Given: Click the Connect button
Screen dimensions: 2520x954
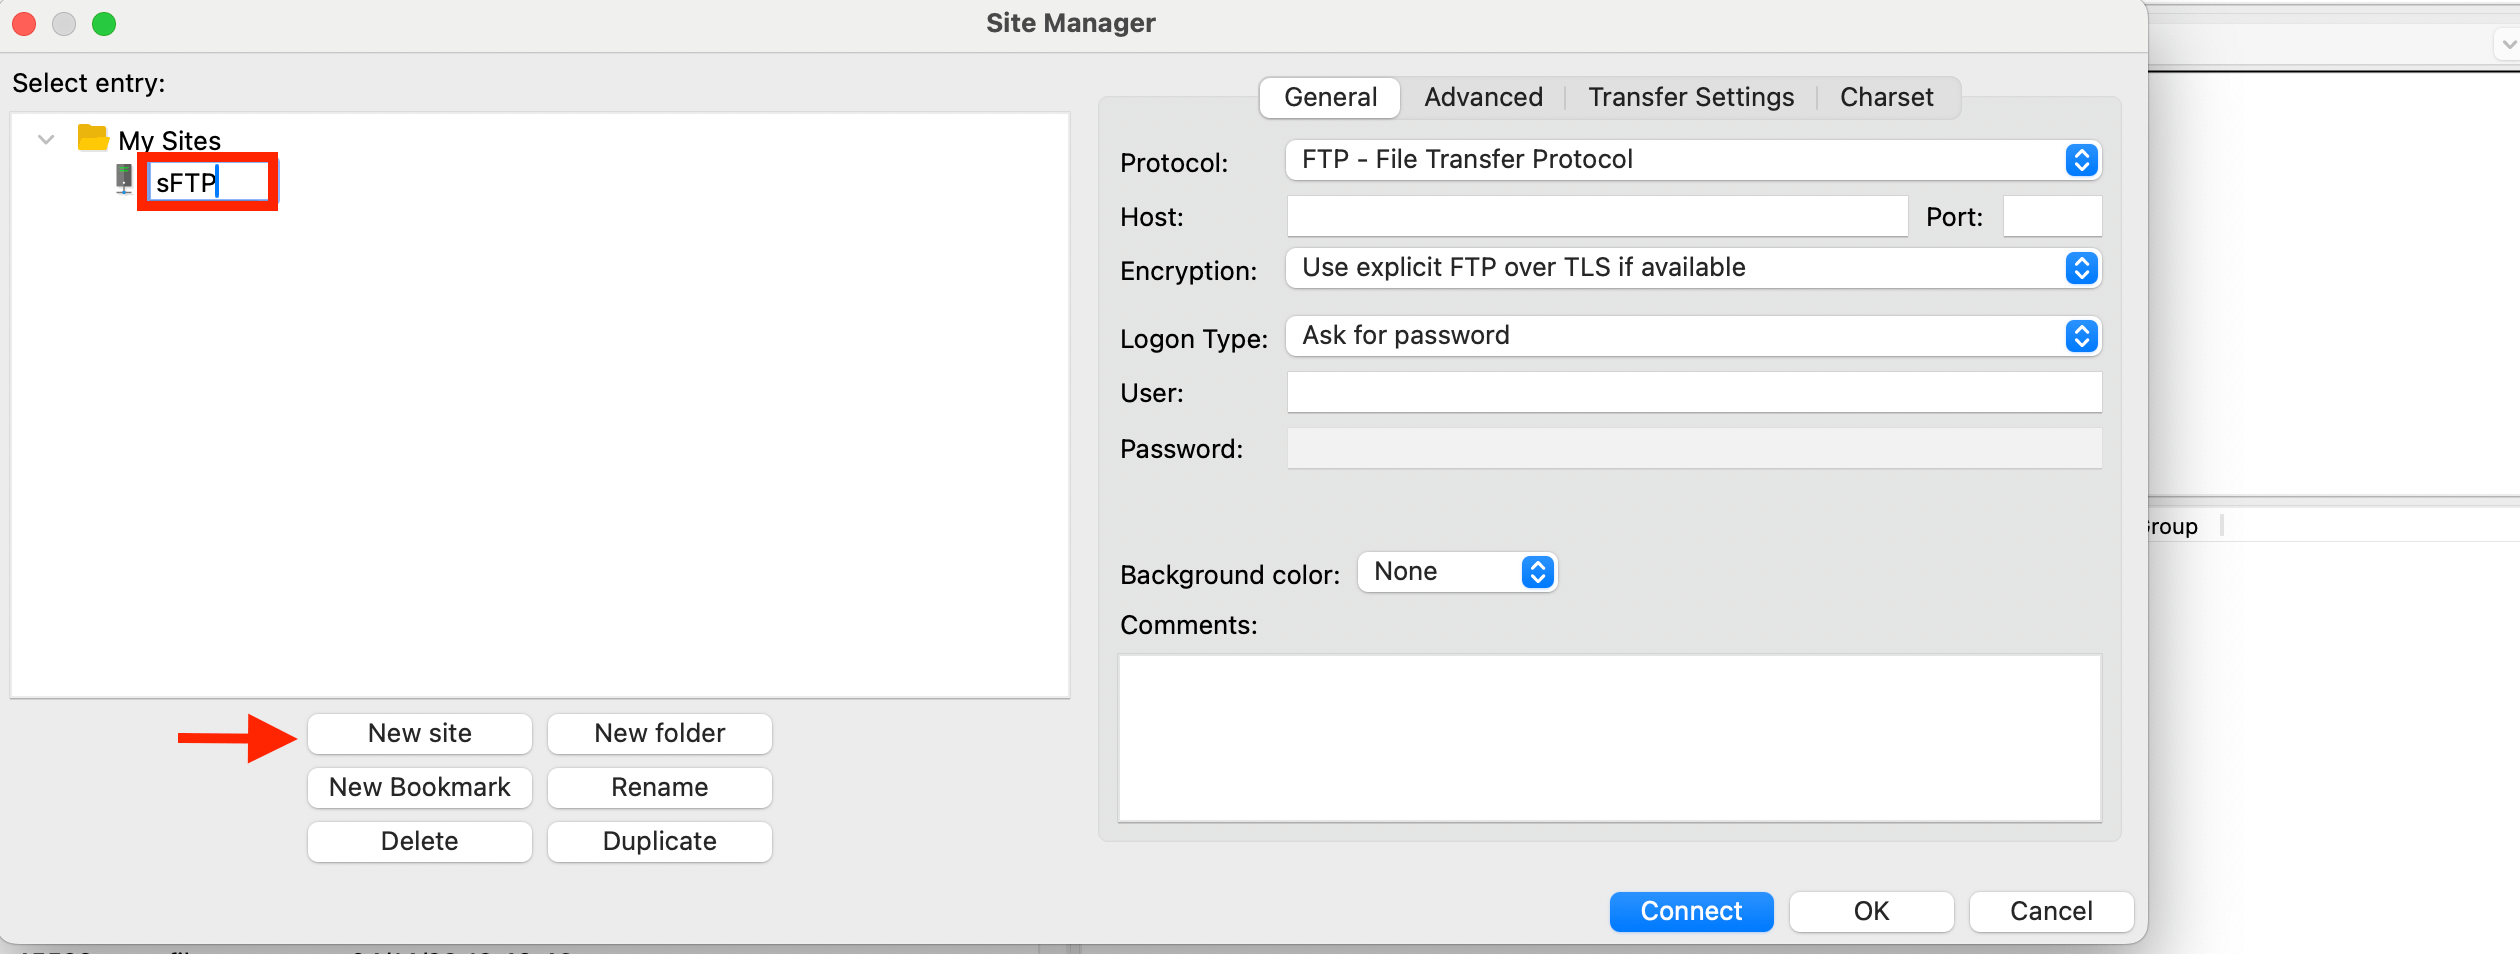Looking at the screenshot, I should pos(1691,912).
